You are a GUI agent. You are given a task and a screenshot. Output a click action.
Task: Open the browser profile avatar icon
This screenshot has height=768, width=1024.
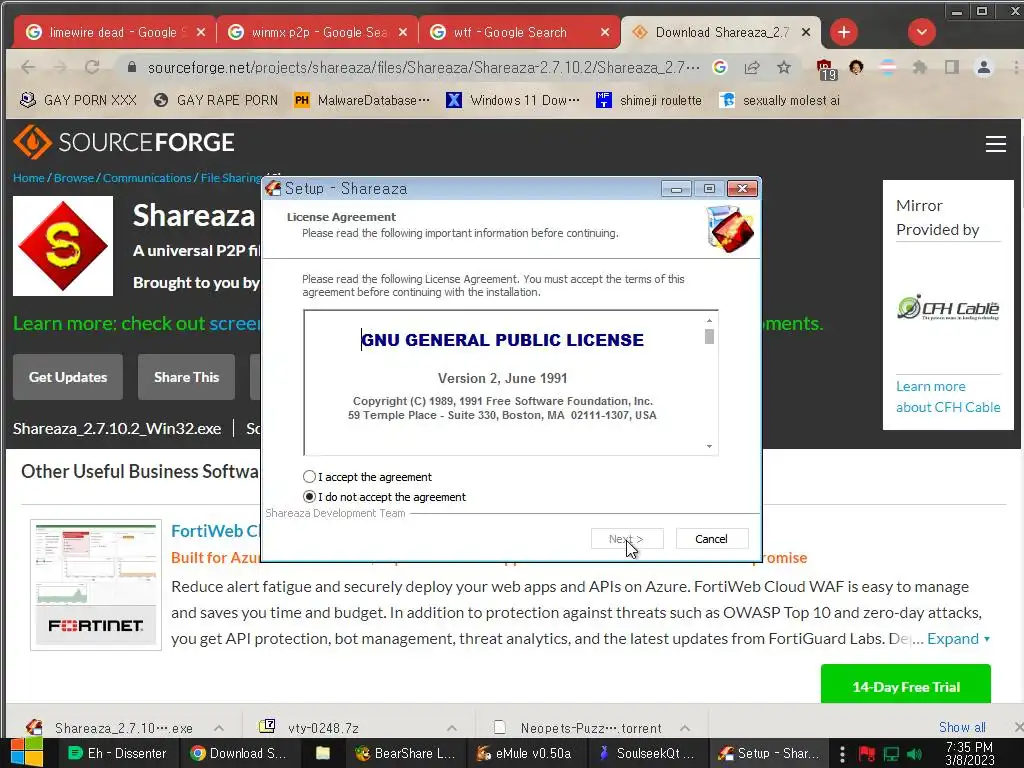tap(984, 67)
